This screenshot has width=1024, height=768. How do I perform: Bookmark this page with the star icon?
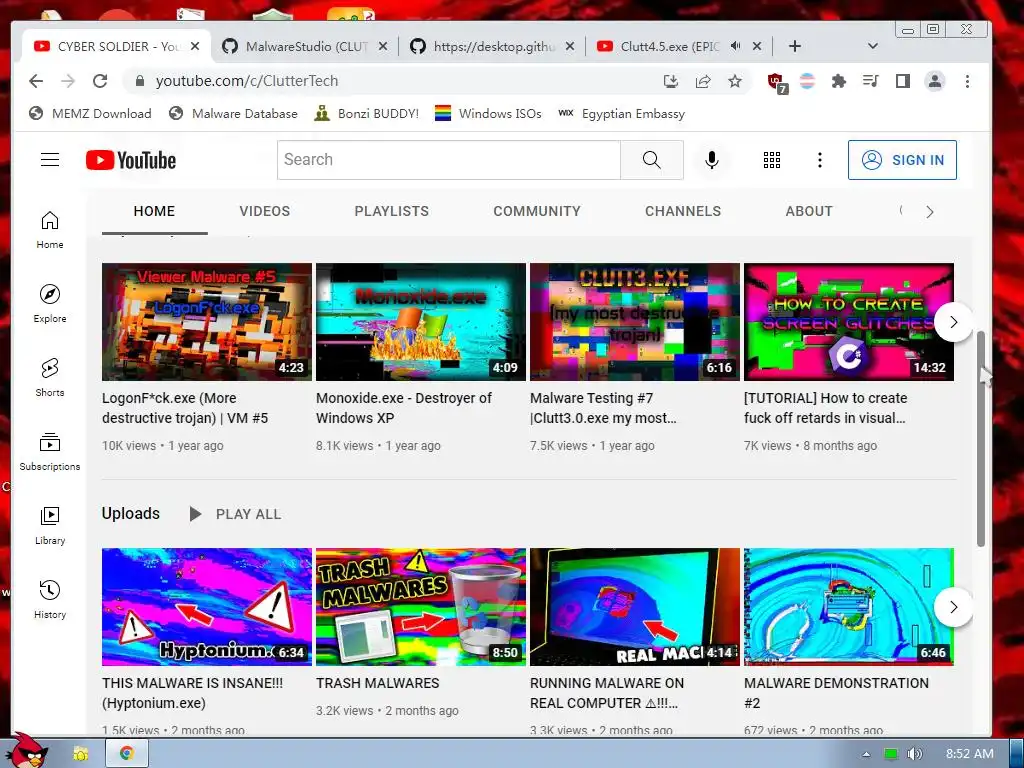pyautogui.click(x=735, y=81)
